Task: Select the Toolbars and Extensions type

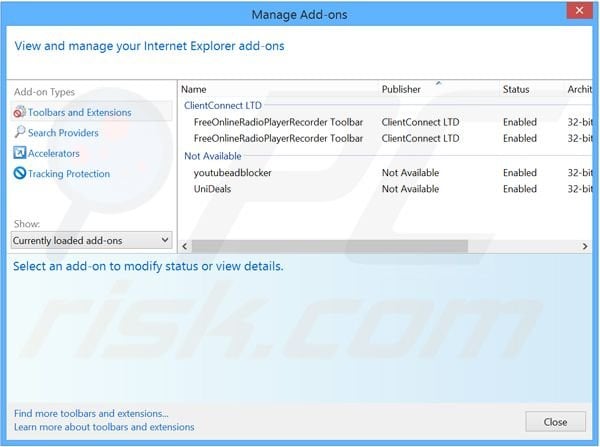Action: tap(91, 112)
